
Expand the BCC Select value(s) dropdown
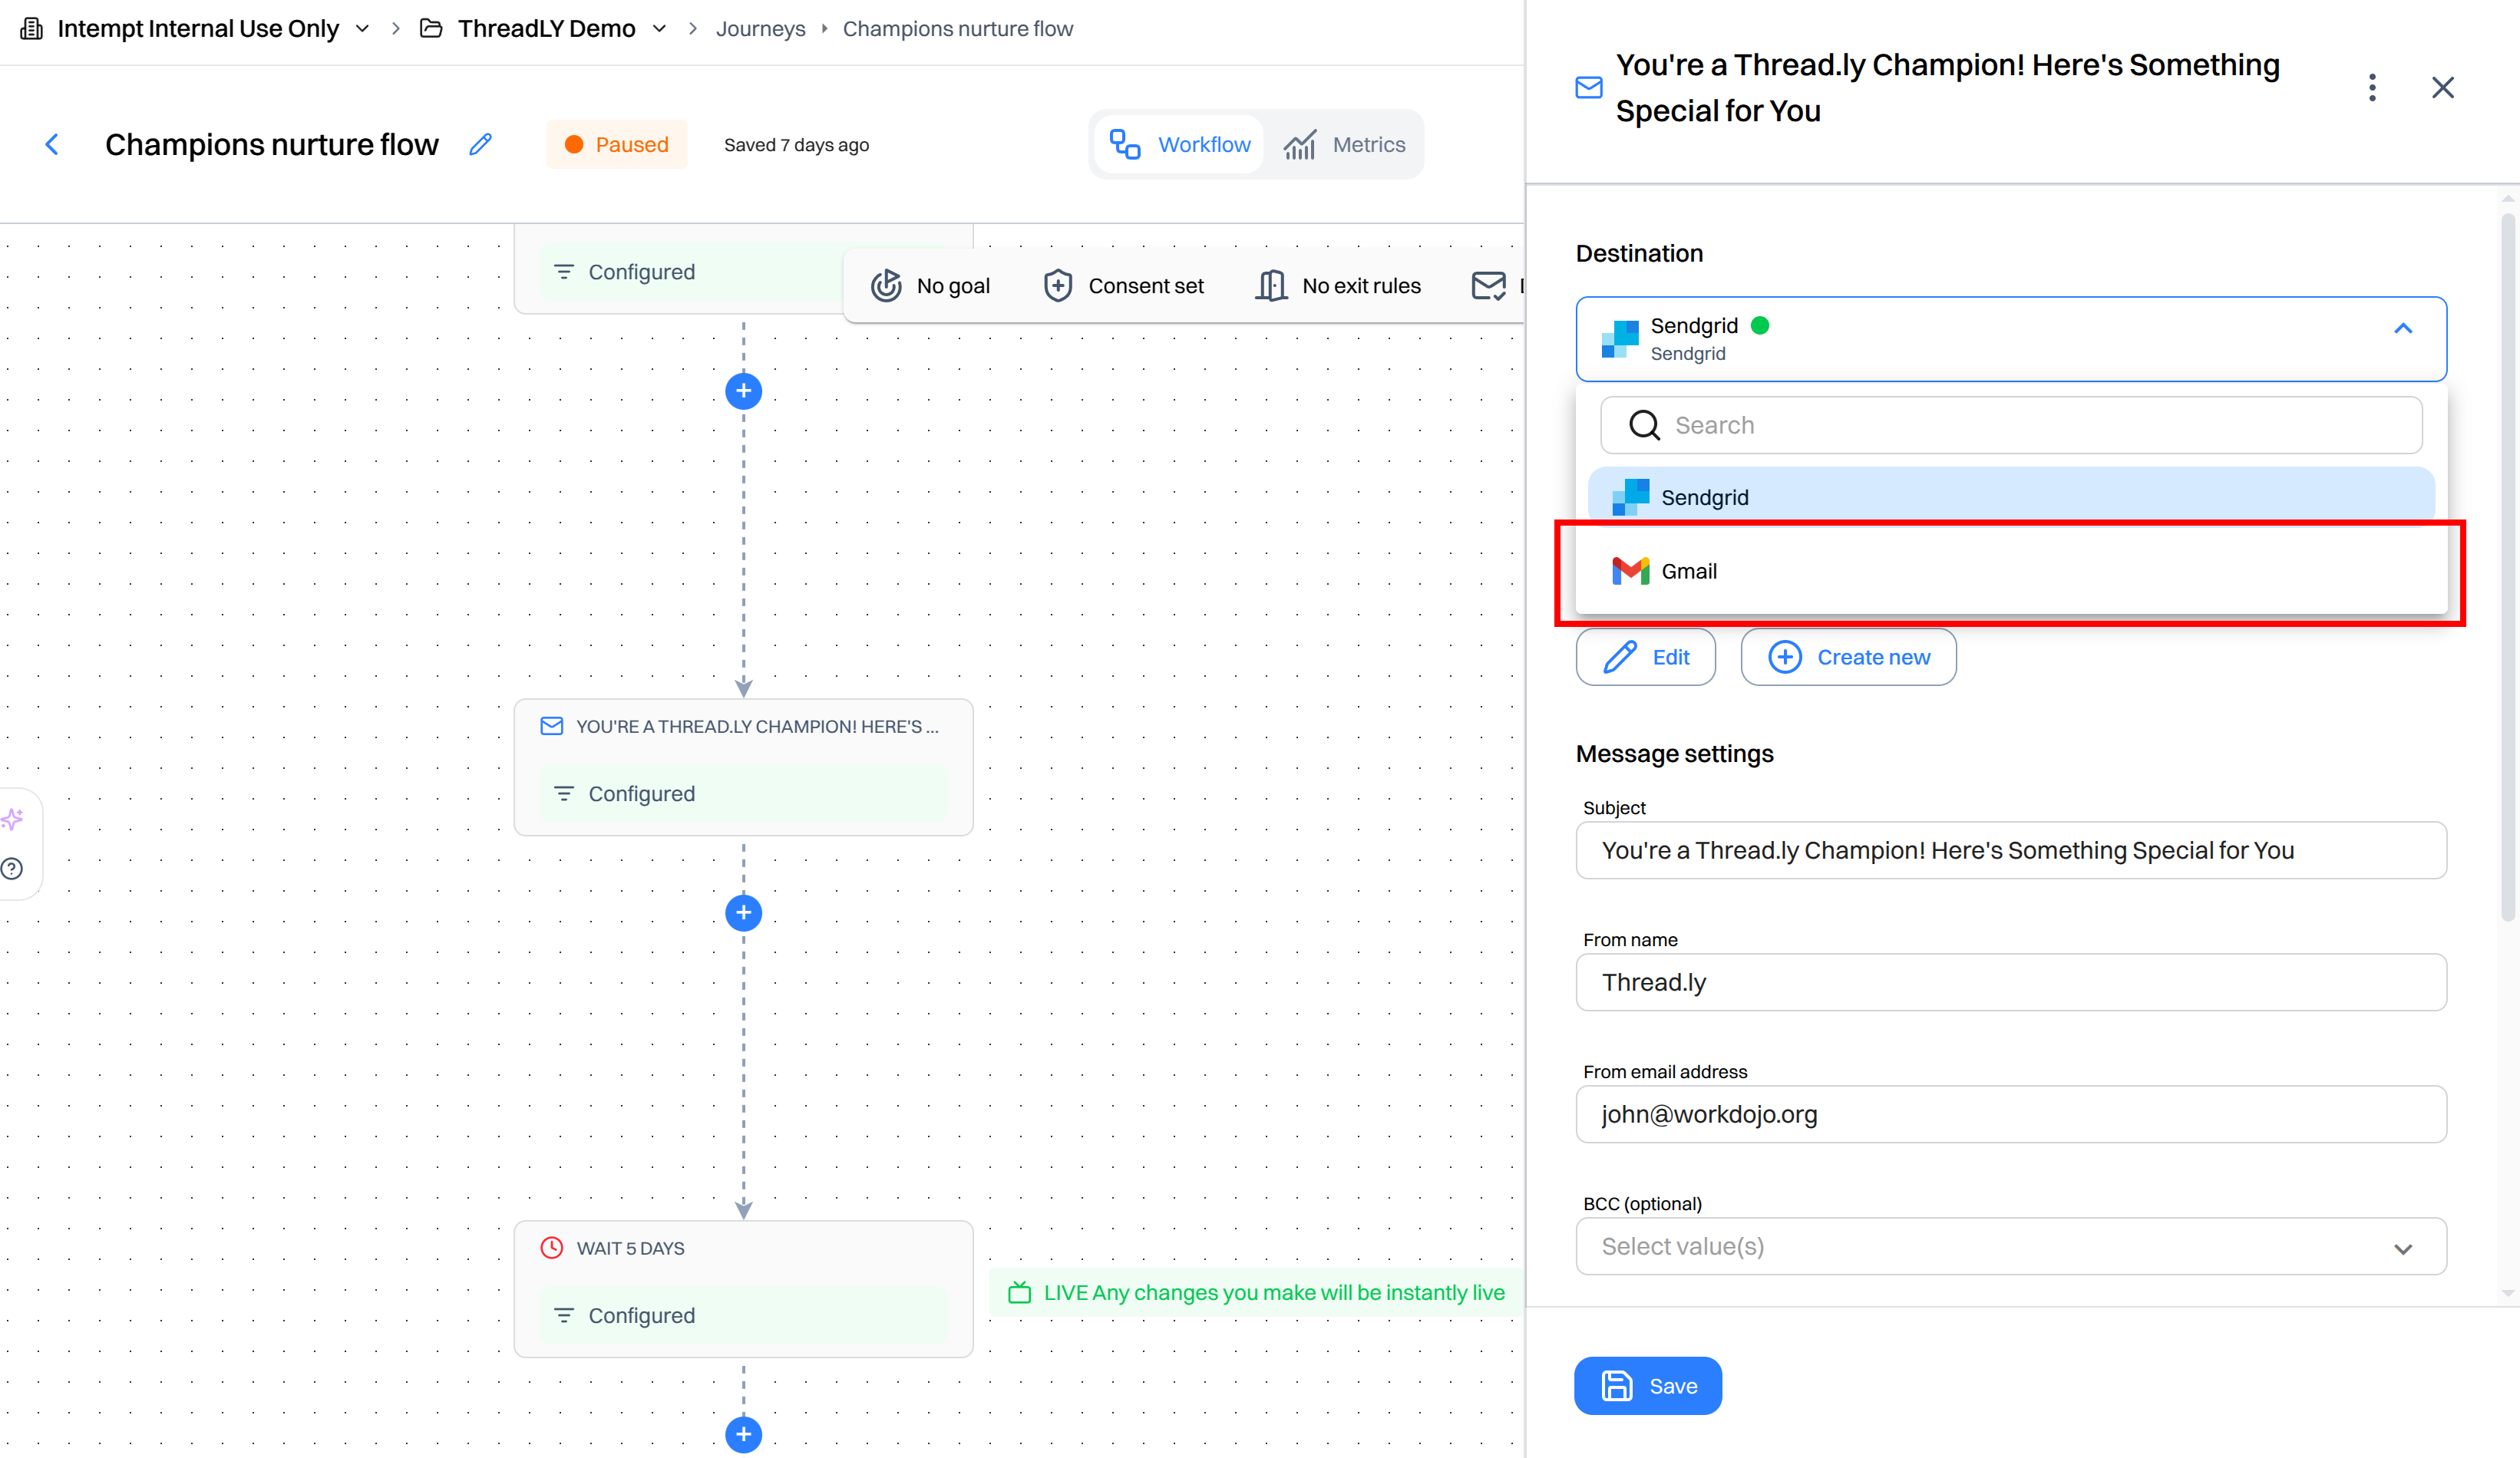pyautogui.click(x=2011, y=1246)
